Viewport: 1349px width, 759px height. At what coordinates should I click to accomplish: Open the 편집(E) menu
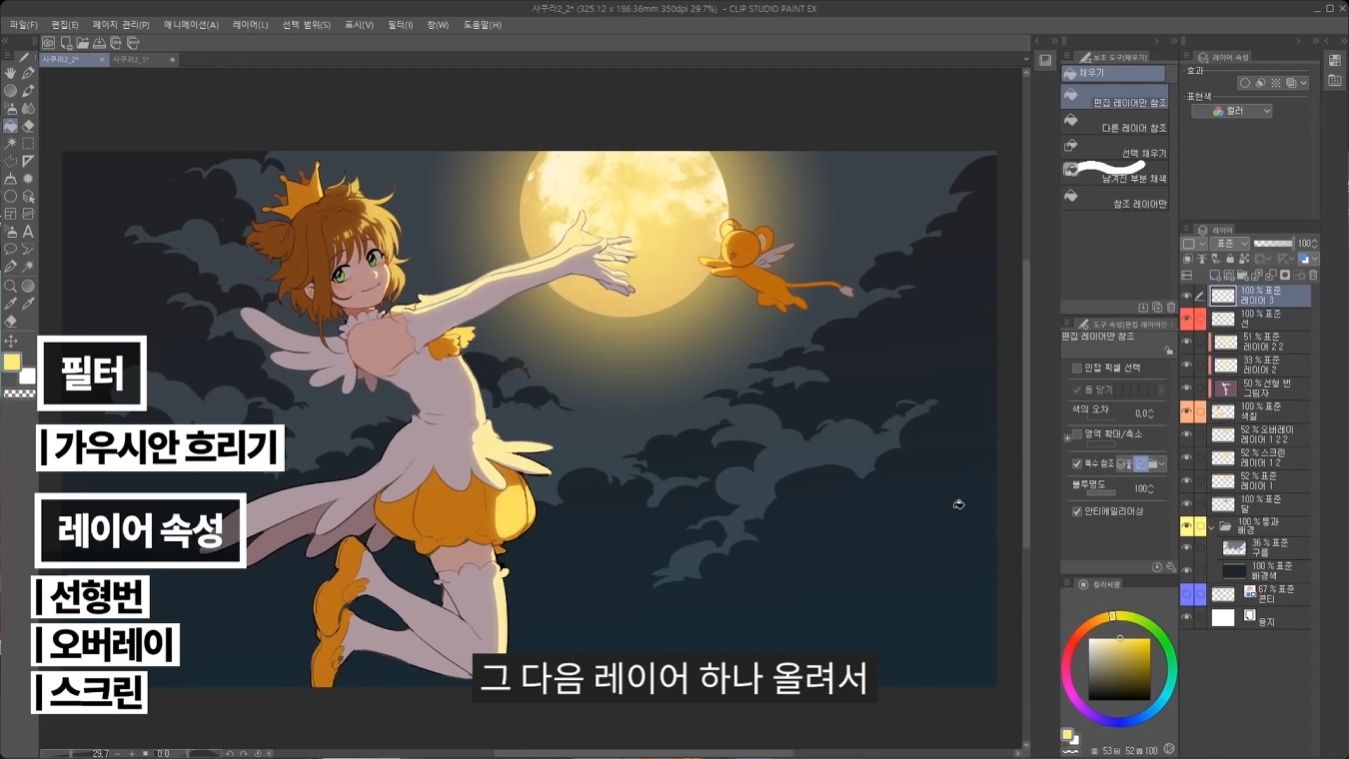coord(65,25)
